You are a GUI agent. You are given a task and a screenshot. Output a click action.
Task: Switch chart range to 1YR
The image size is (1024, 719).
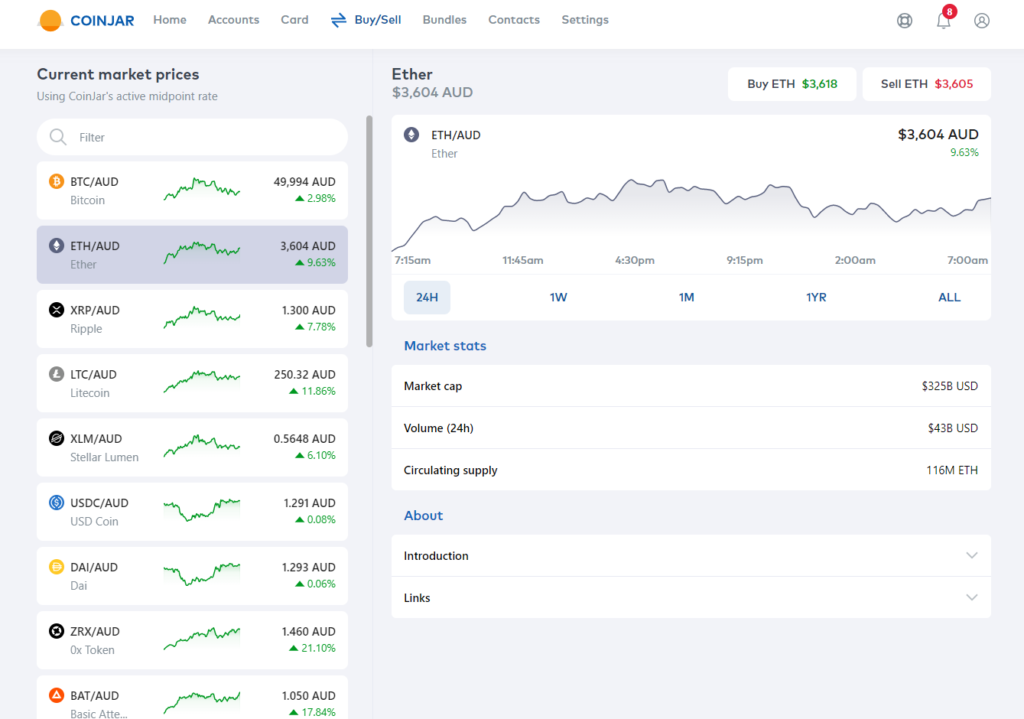[x=816, y=297]
